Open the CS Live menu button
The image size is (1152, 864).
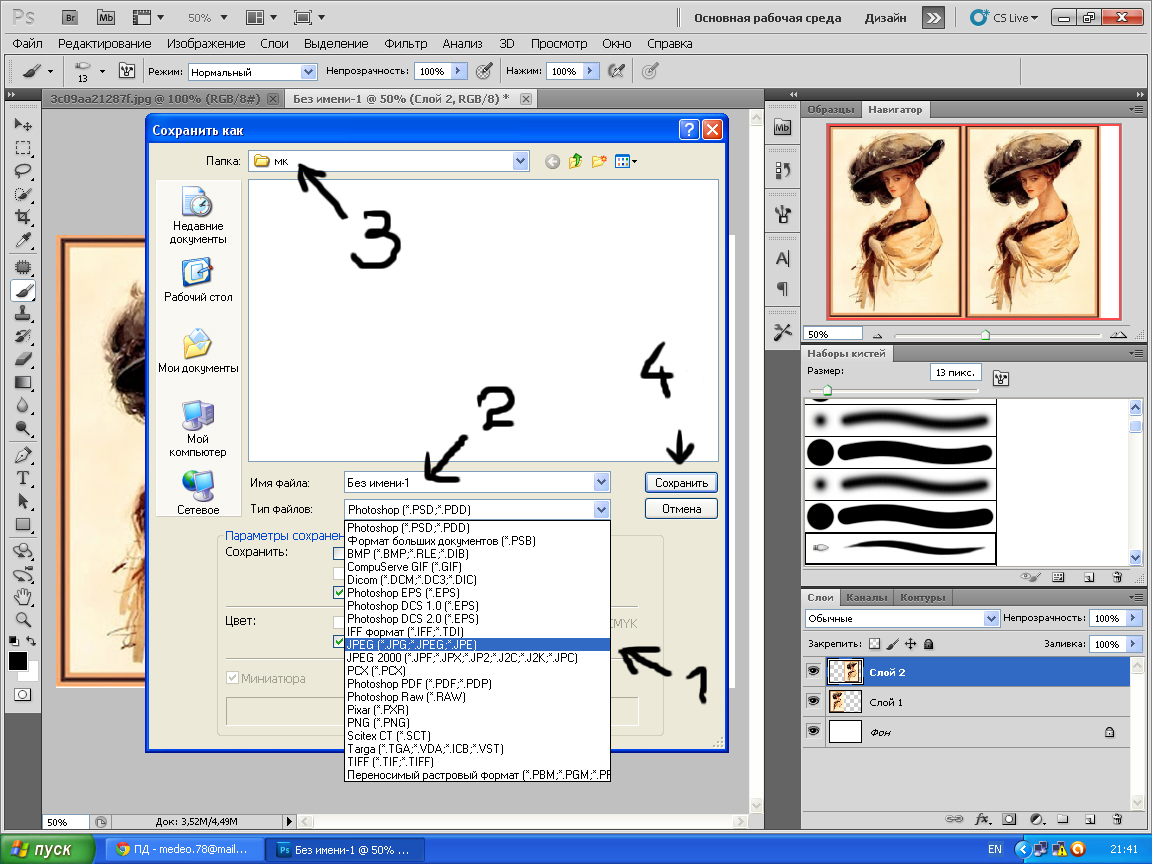coord(1004,18)
